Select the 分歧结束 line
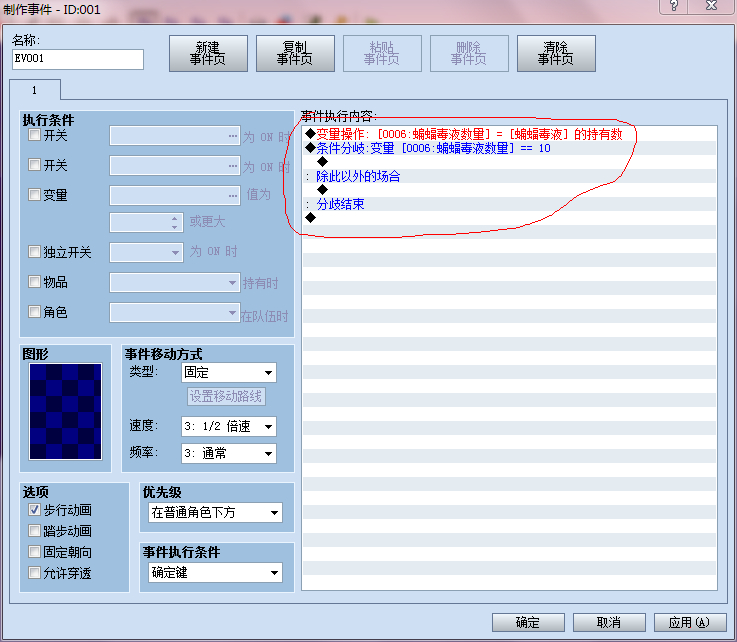The width and height of the screenshot is (737, 642). 510,204
